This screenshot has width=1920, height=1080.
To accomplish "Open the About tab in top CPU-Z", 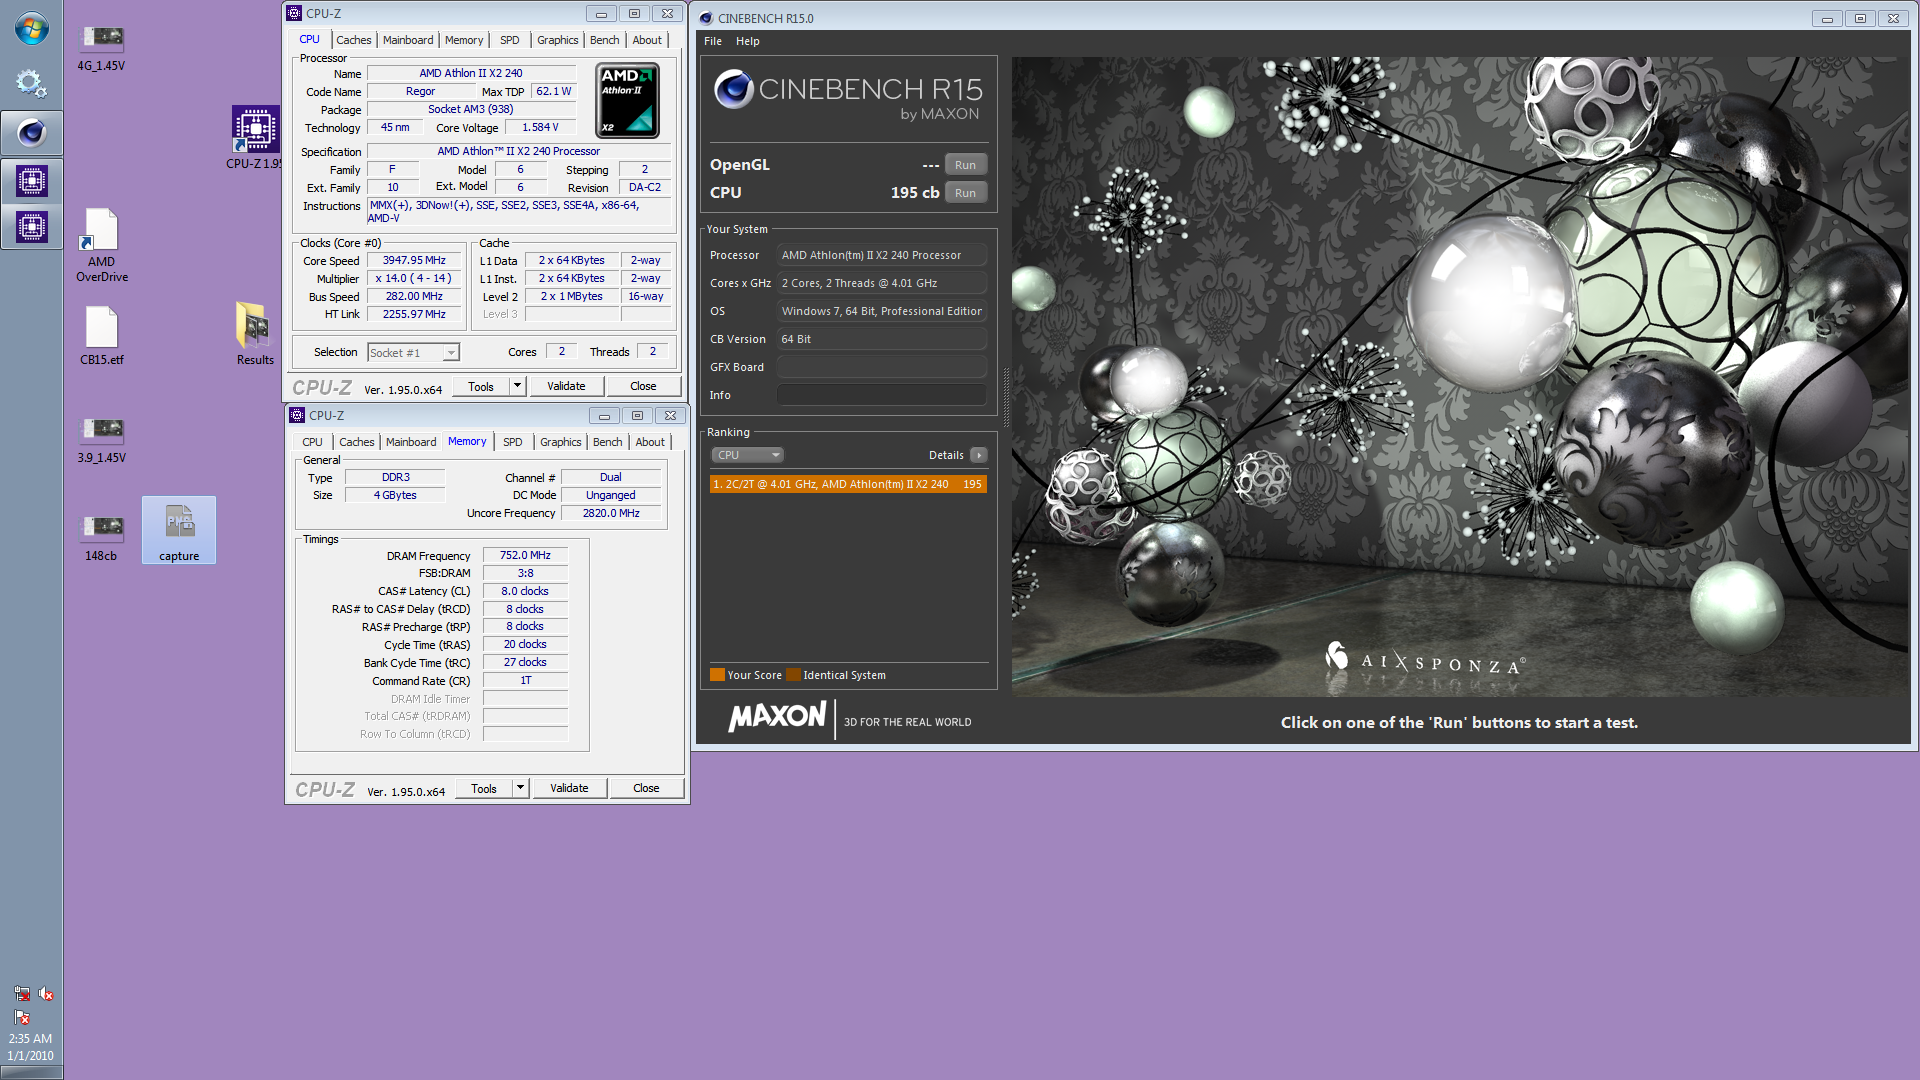I will pyautogui.click(x=647, y=40).
